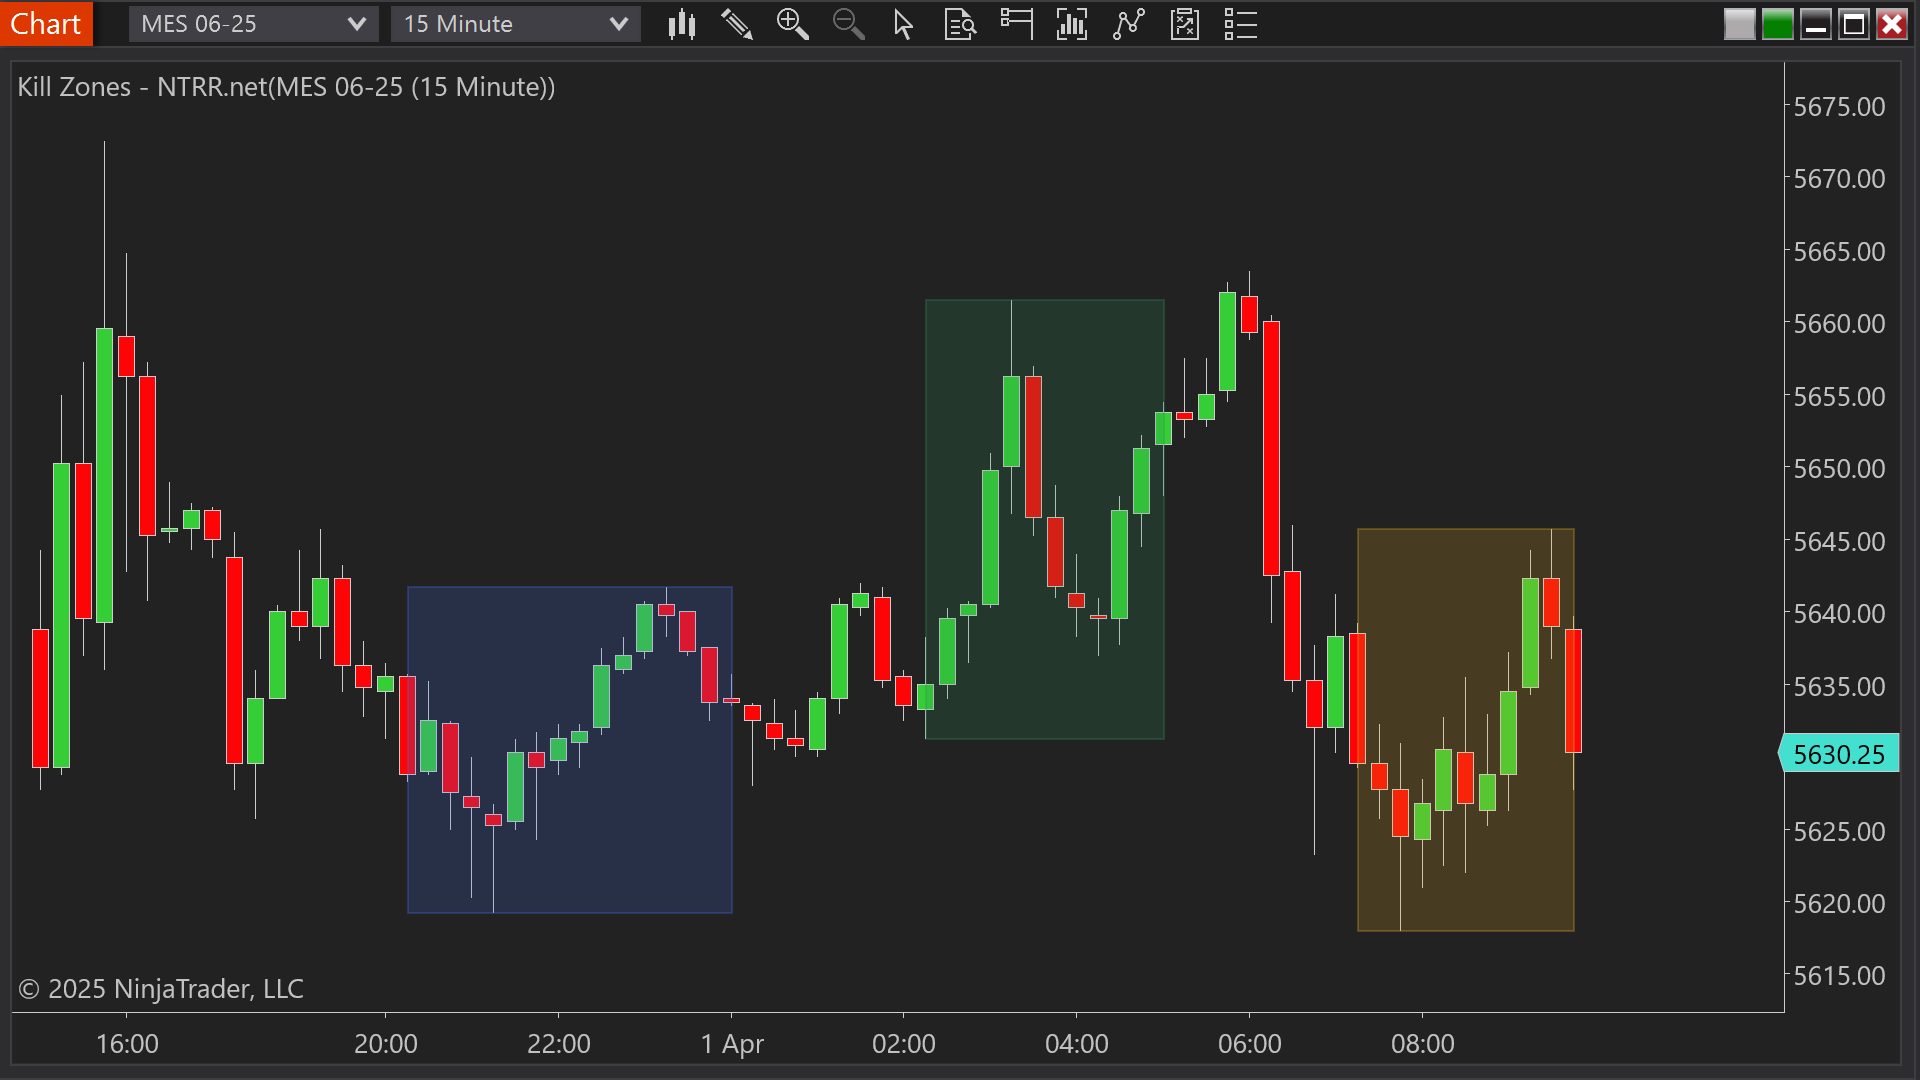
Task: Click the gray status square button
Action: (1739, 23)
